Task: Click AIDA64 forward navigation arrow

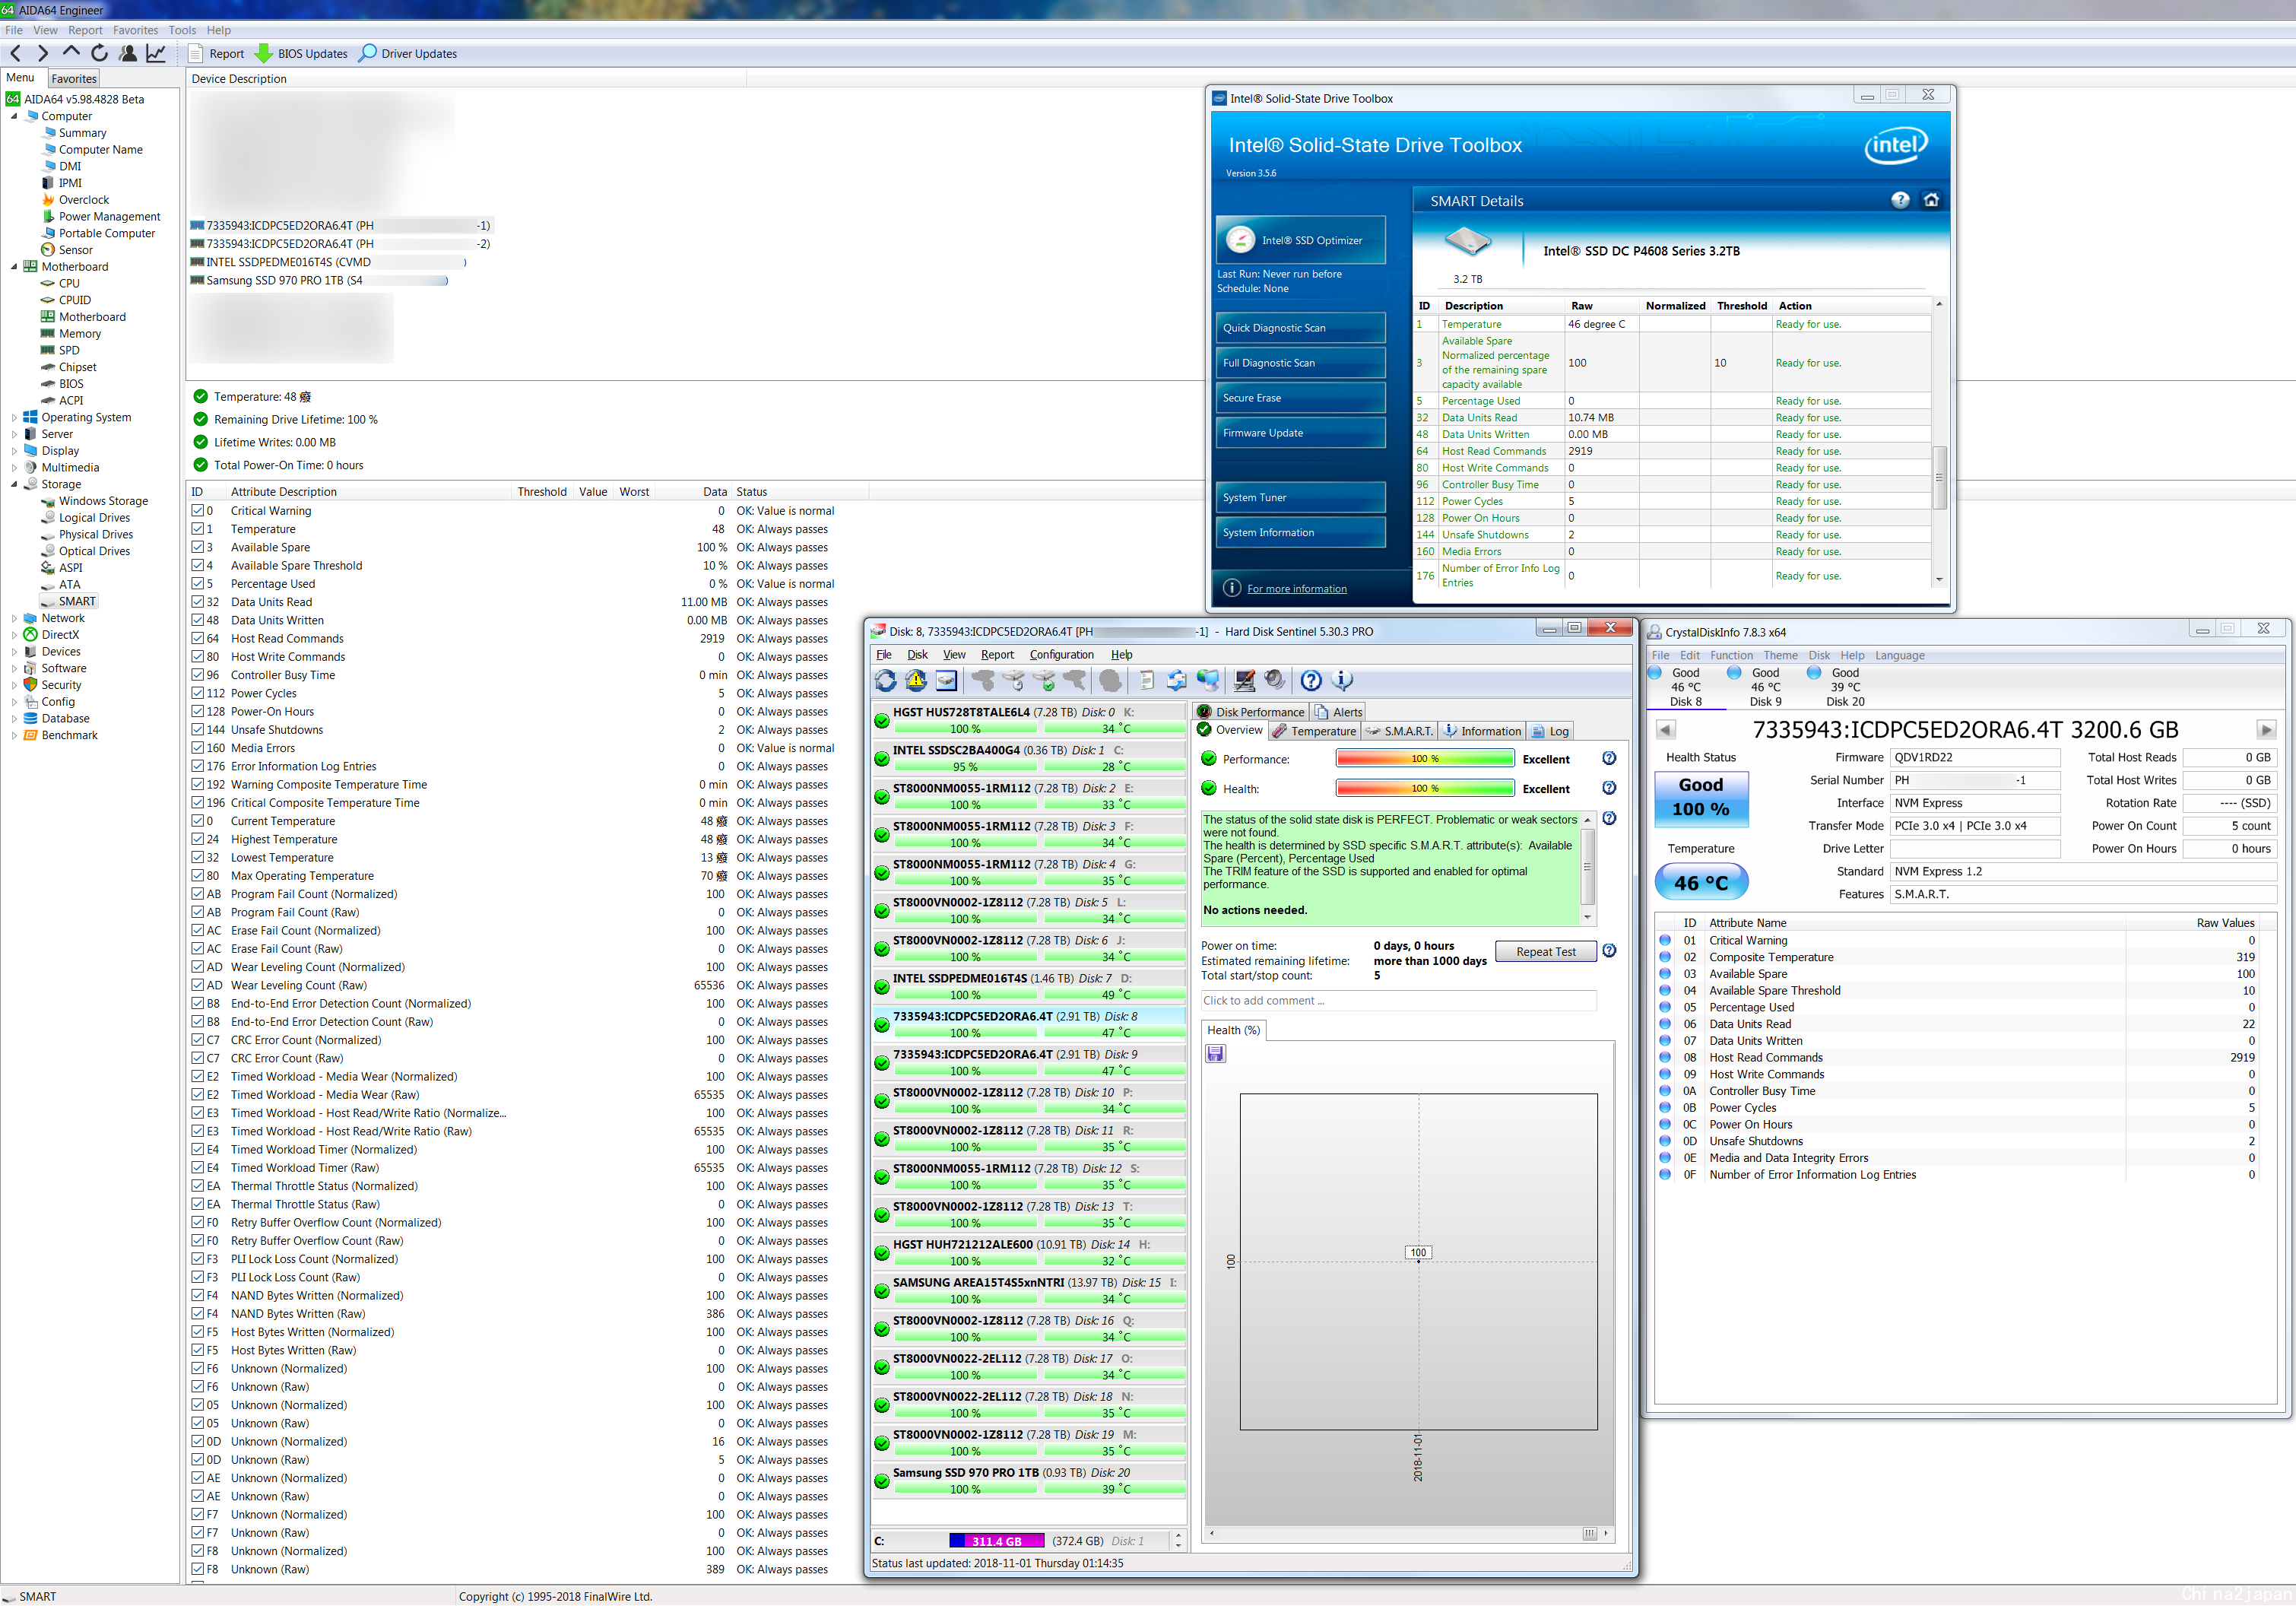Action: (x=42, y=53)
